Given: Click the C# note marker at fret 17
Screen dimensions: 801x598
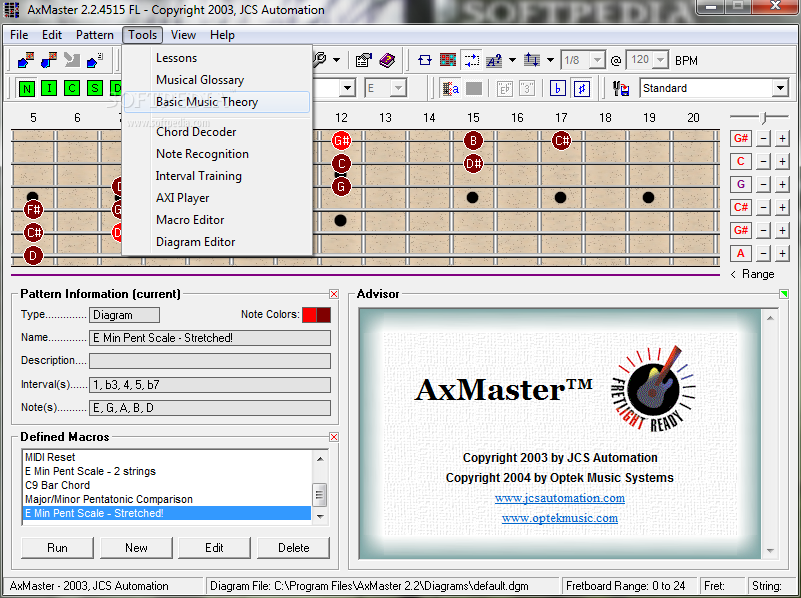Looking at the screenshot, I should 561,140.
